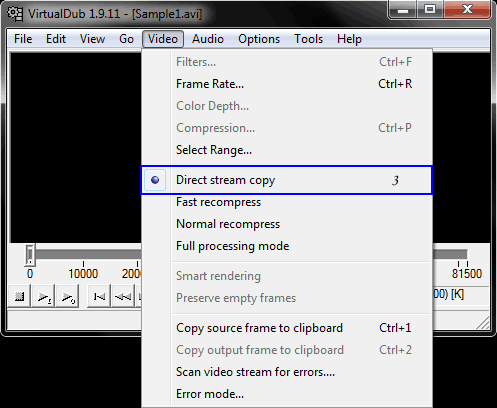Stop playback with the stop button
Image resolution: width=497 pixels, height=408 pixels.
[x=19, y=296]
